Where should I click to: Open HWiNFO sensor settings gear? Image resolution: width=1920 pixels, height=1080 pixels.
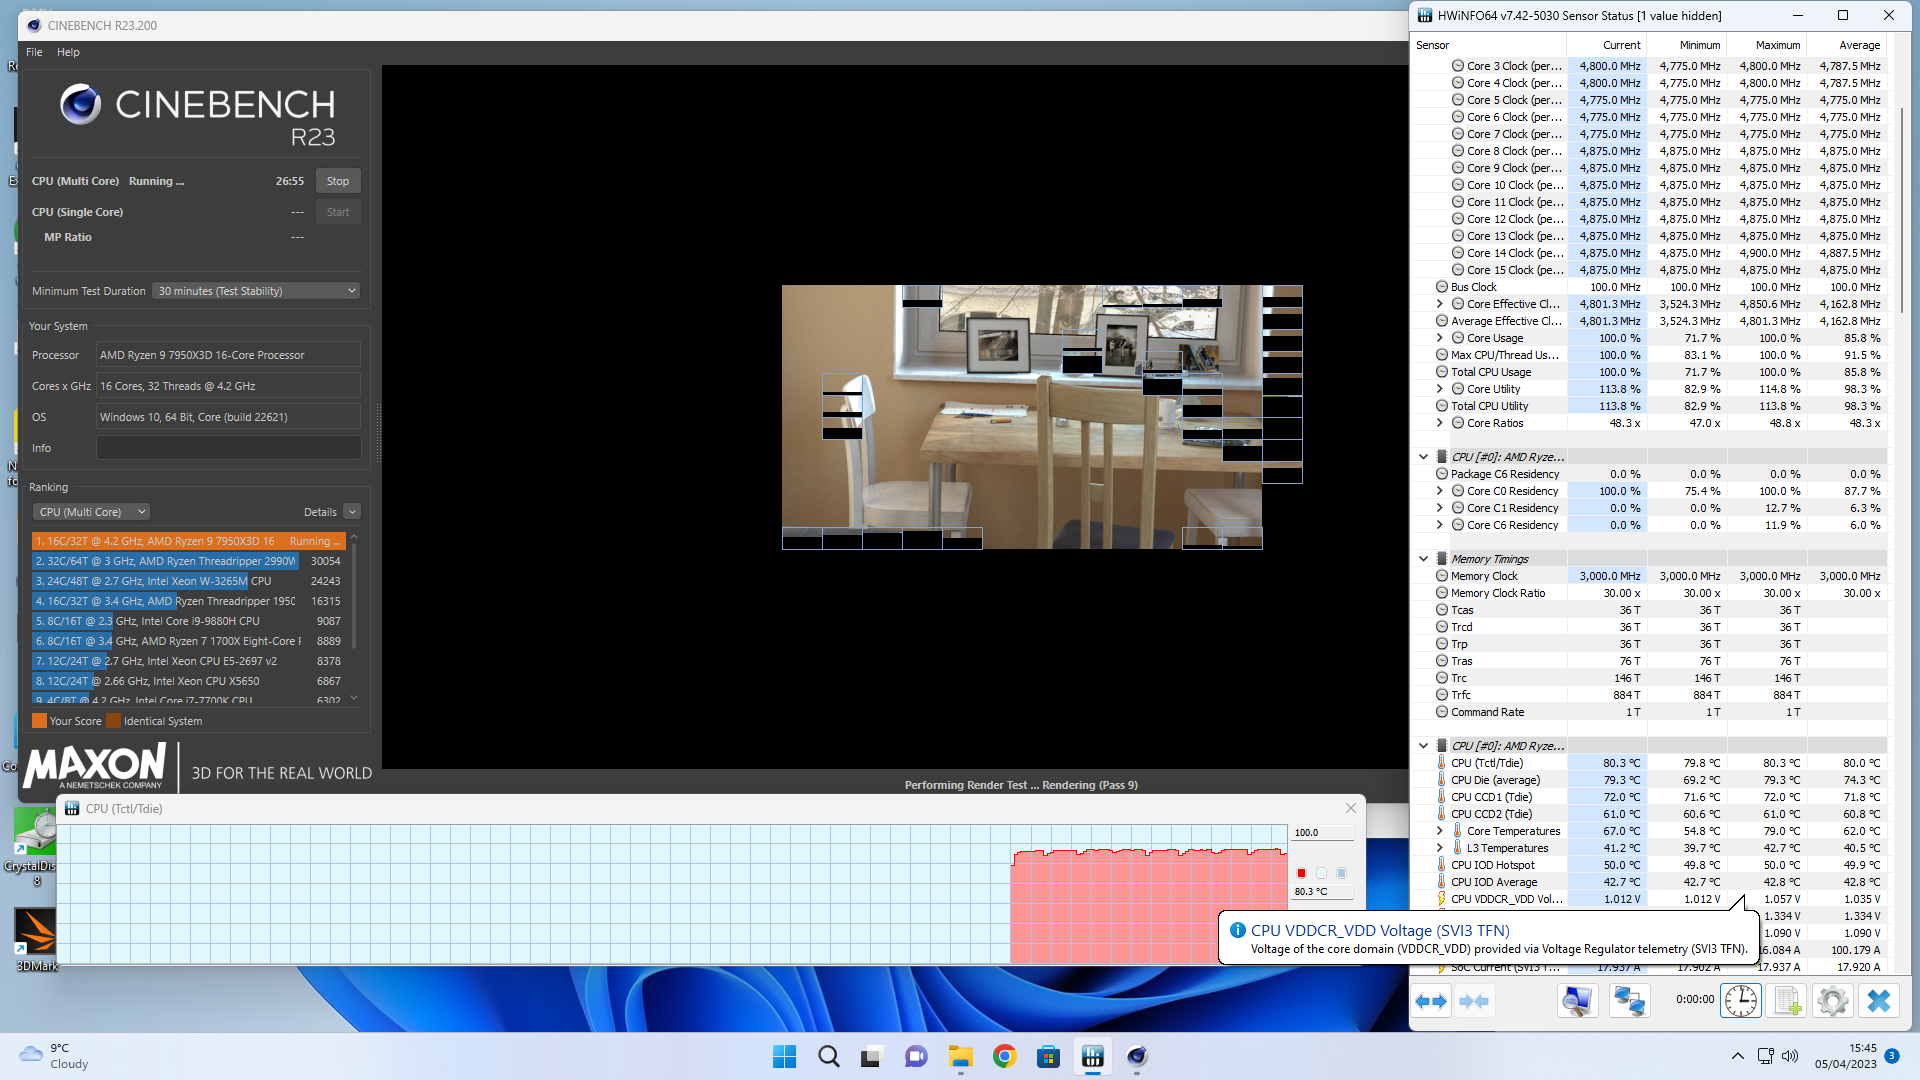(1832, 1001)
